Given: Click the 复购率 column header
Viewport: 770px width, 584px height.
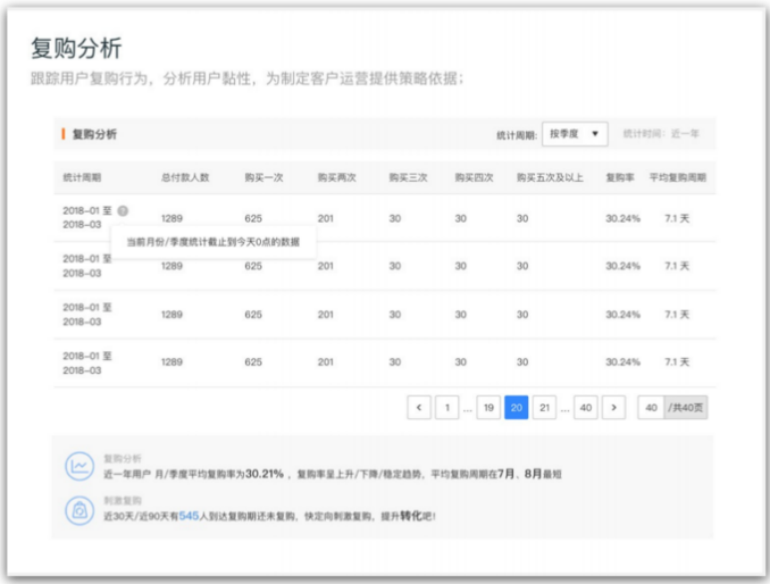Looking at the screenshot, I should click(620, 177).
